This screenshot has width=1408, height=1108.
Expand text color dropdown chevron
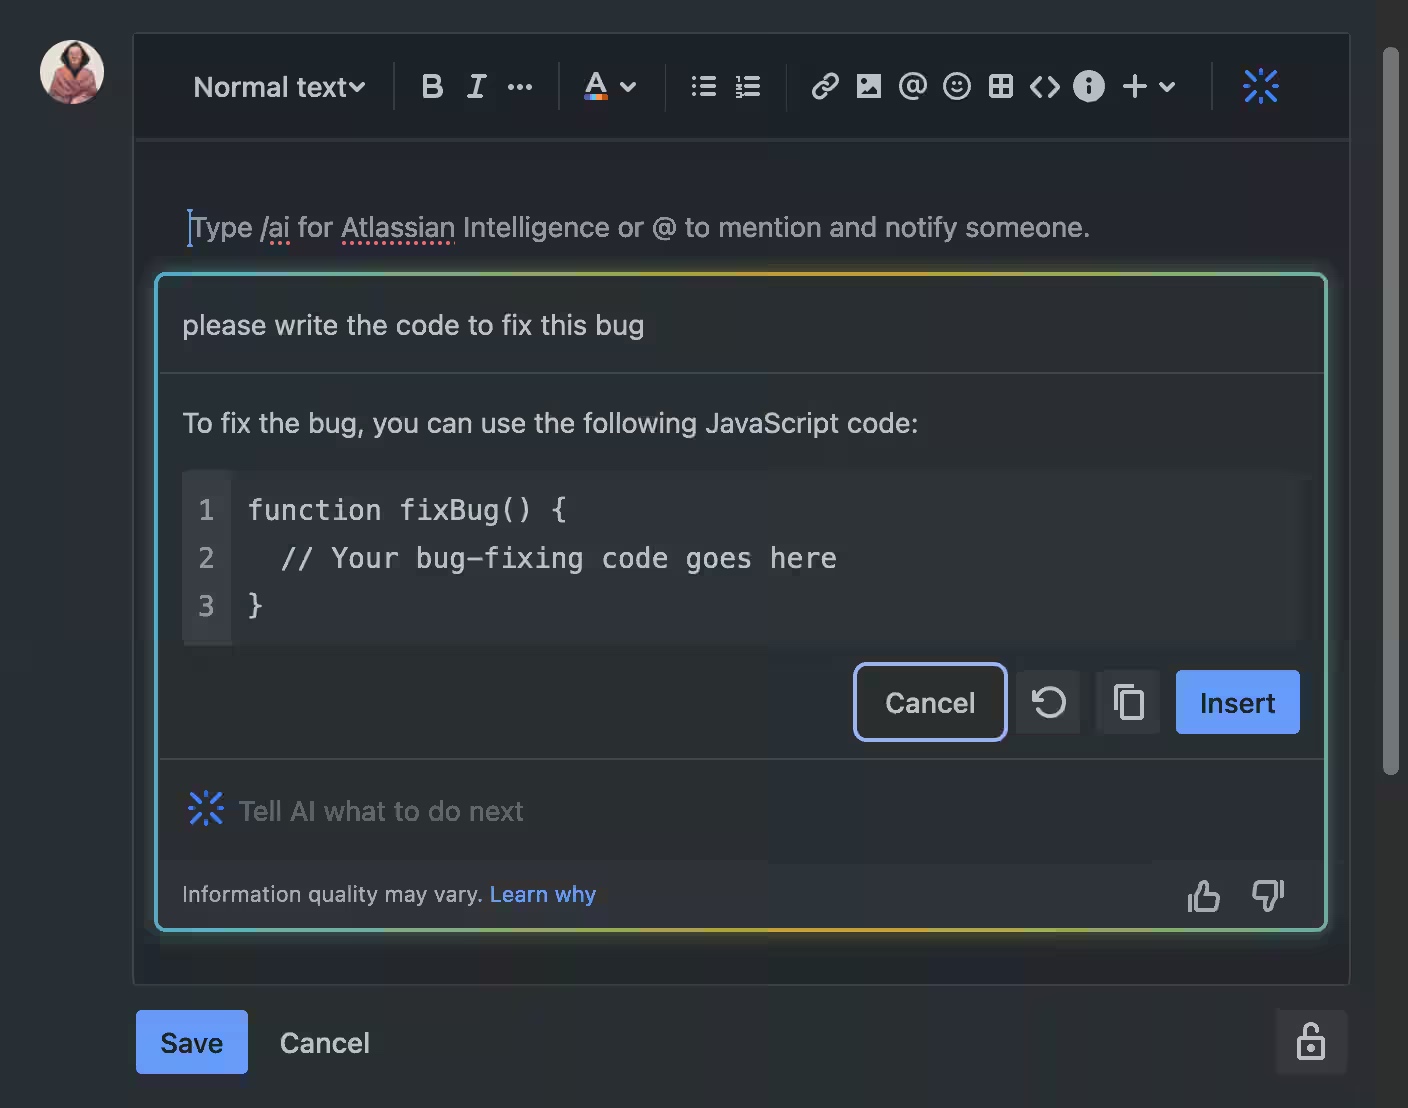(x=628, y=87)
